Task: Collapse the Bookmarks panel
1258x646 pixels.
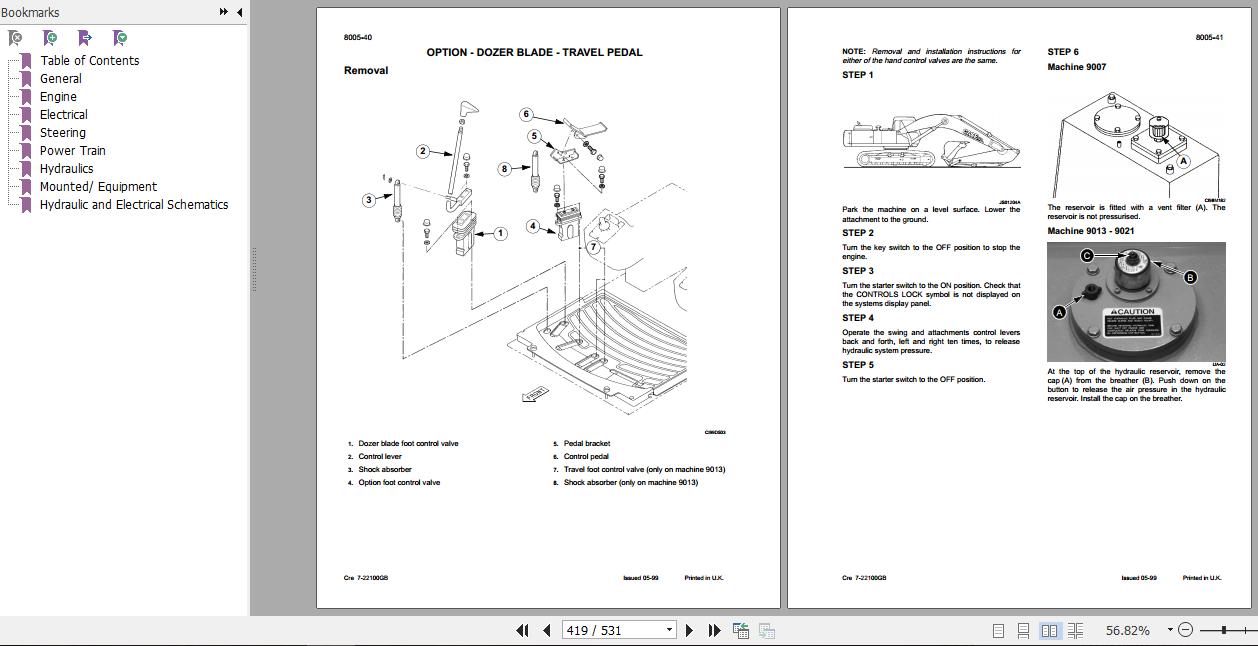Action: tap(238, 12)
